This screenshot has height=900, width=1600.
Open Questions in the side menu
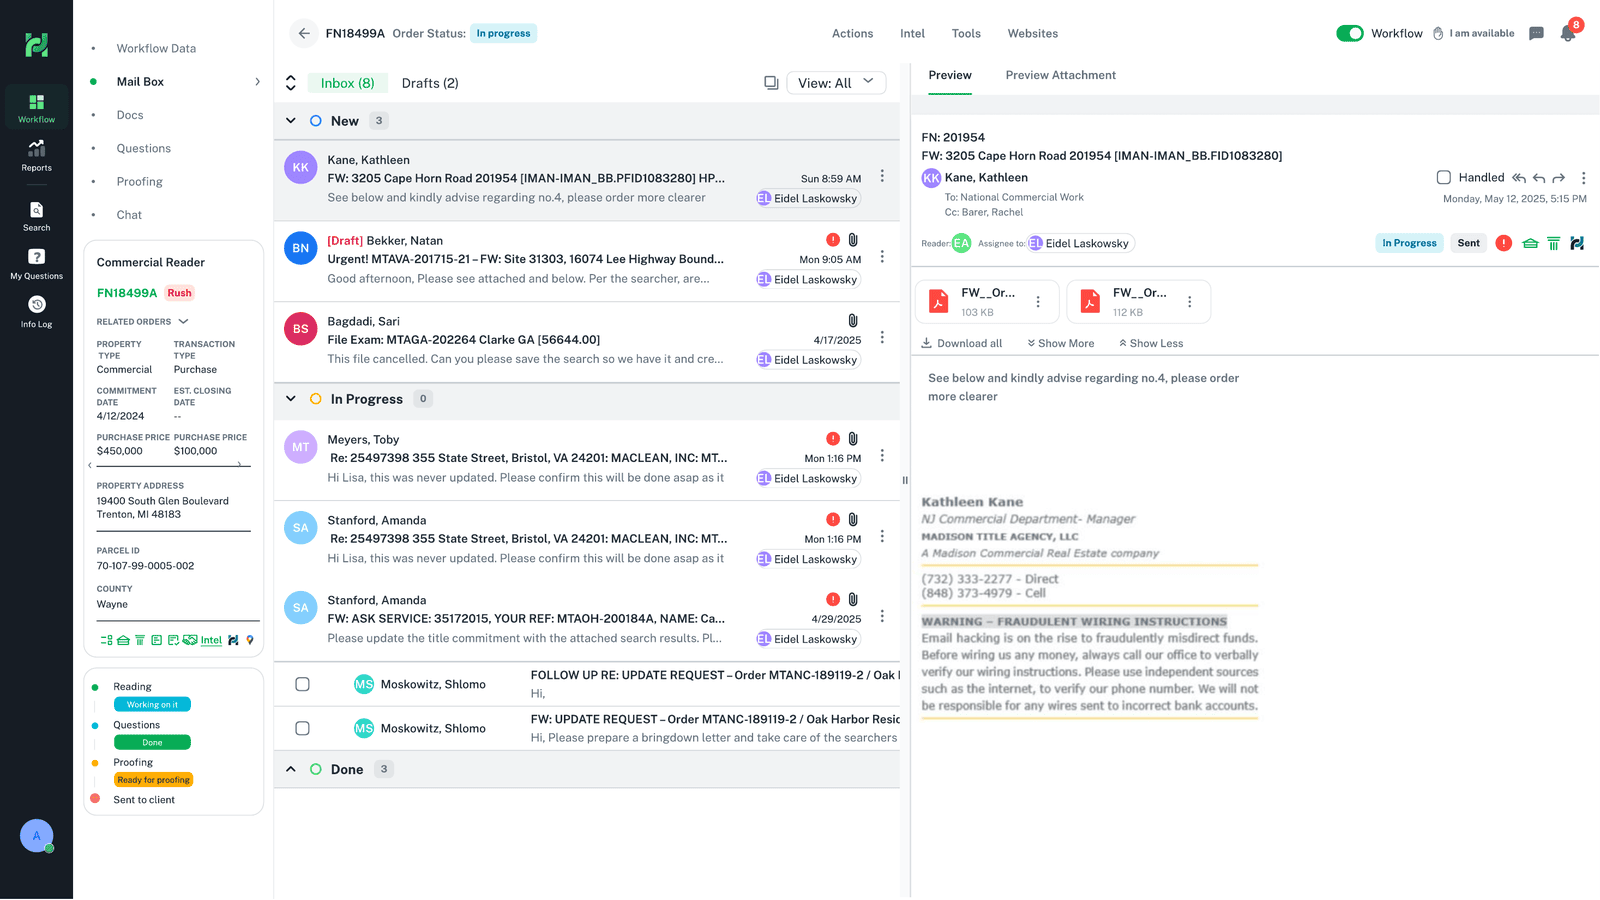143,148
